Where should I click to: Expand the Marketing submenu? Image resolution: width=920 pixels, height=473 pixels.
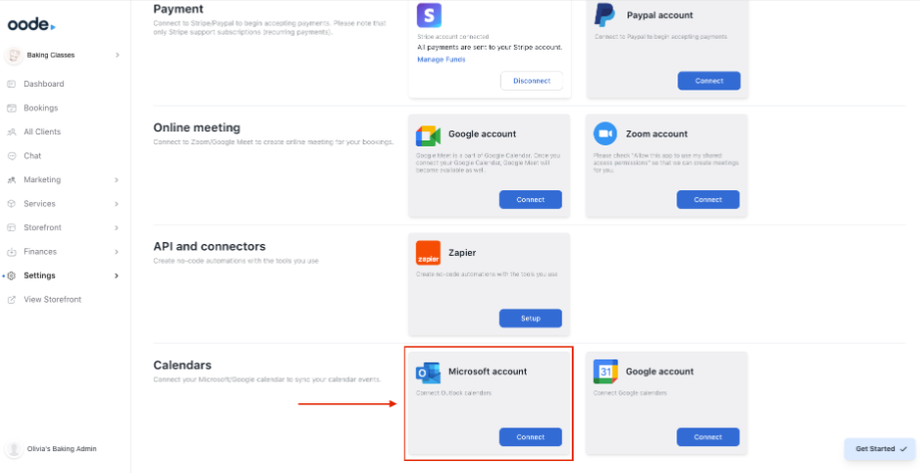click(117, 180)
